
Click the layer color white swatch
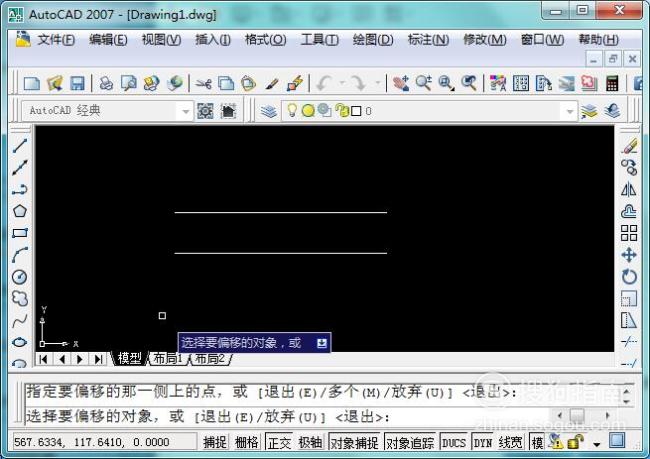(356, 111)
